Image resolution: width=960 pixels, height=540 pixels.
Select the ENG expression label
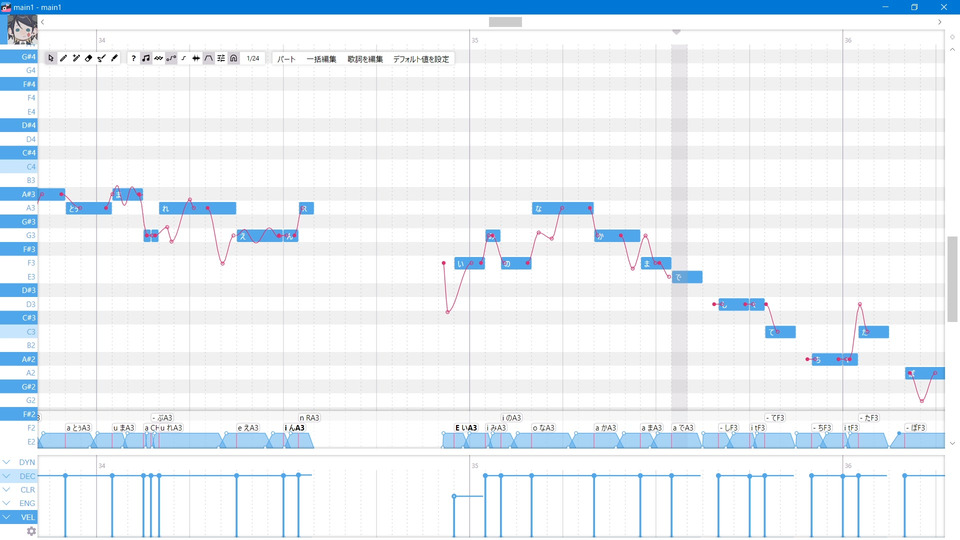pyautogui.click(x=27, y=503)
